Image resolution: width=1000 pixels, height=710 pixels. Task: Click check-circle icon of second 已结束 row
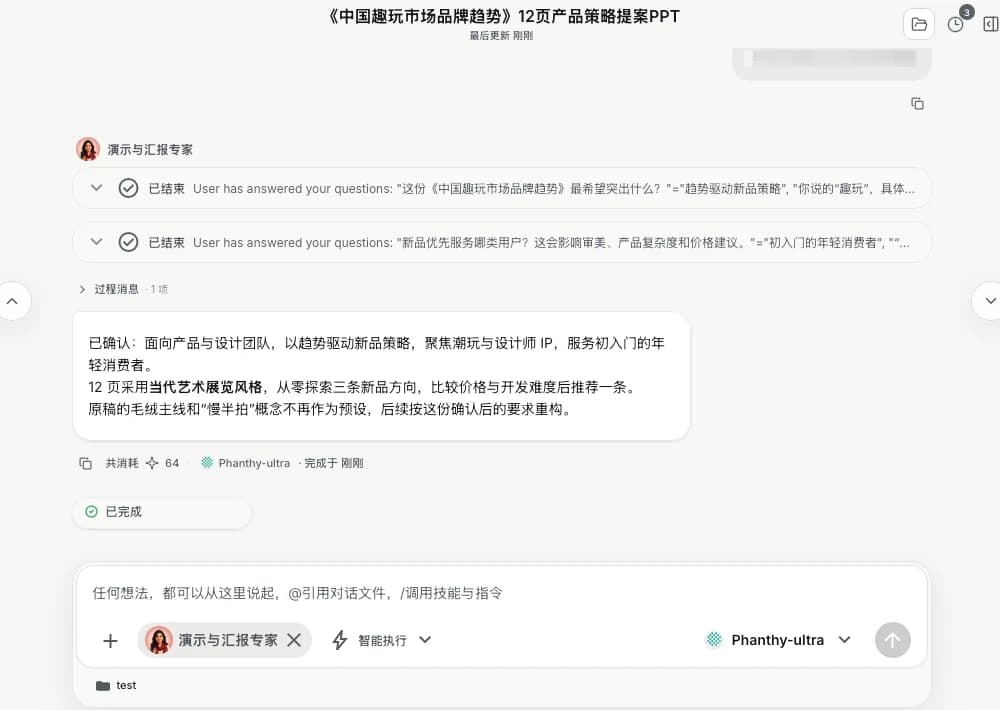[128, 242]
